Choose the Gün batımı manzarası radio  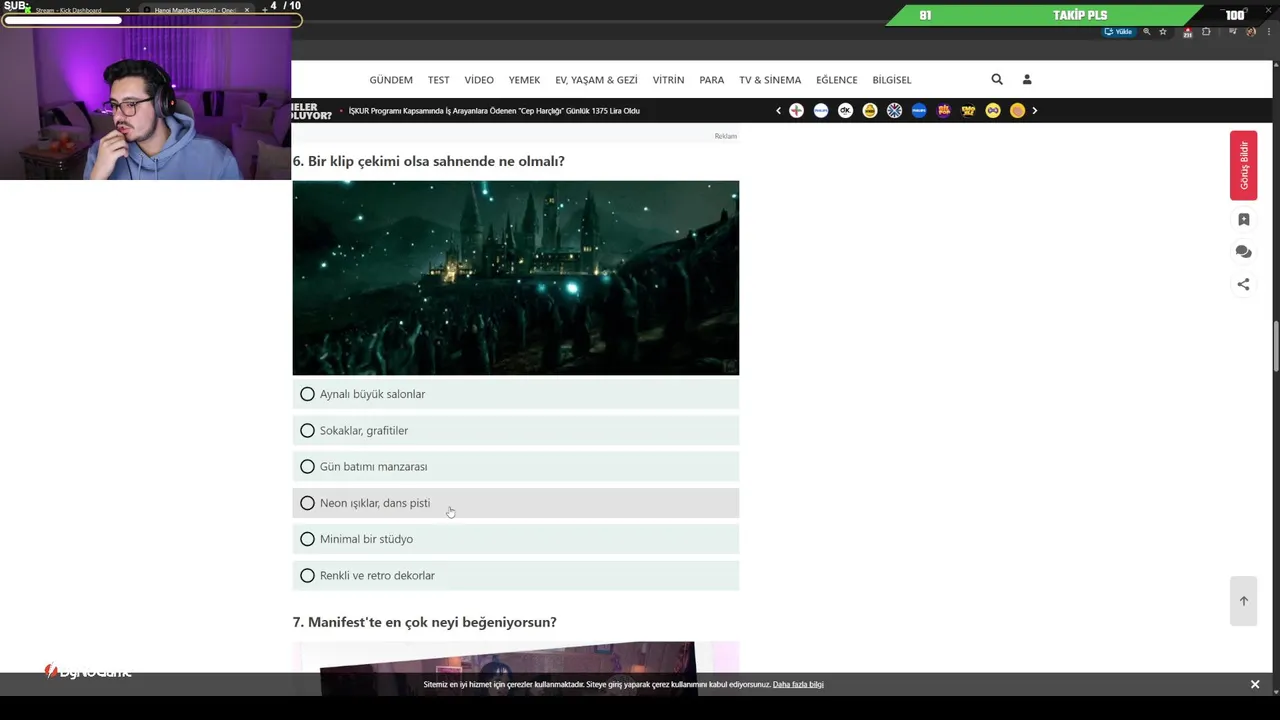click(307, 467)
